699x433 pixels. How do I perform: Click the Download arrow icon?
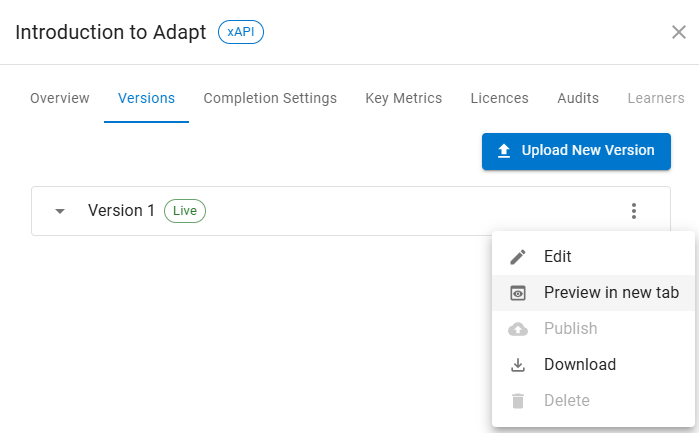pos(518,365)
